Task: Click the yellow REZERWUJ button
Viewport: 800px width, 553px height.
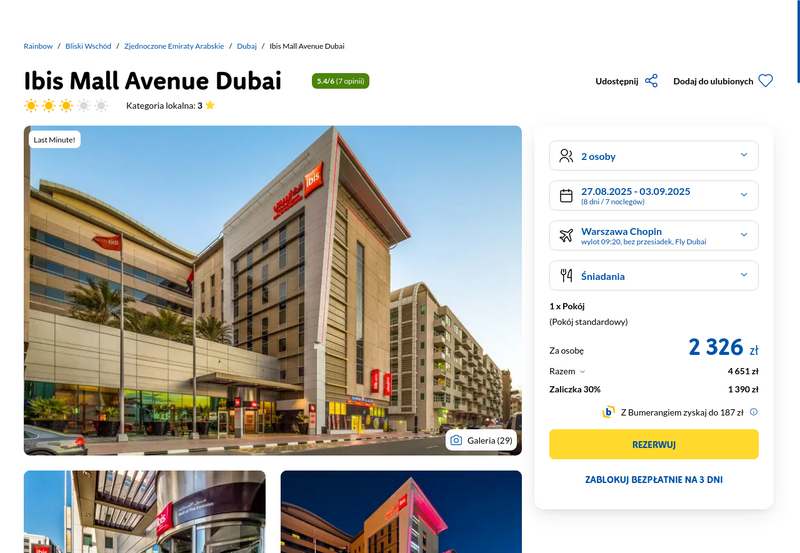Action: pyautogui.click(x=654, y=444)
